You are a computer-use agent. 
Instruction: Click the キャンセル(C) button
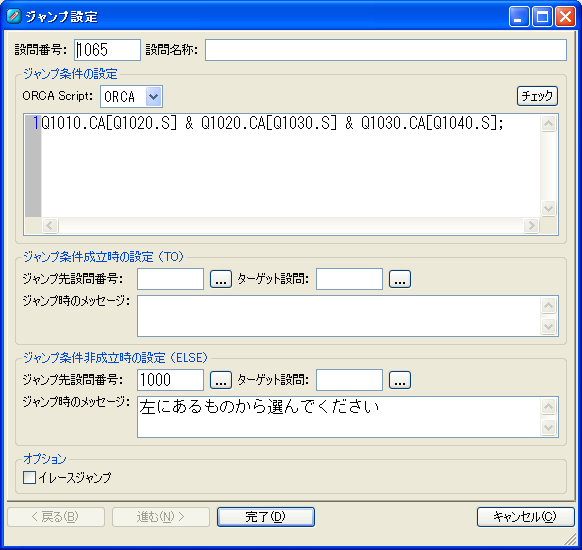tap(525, 517)
